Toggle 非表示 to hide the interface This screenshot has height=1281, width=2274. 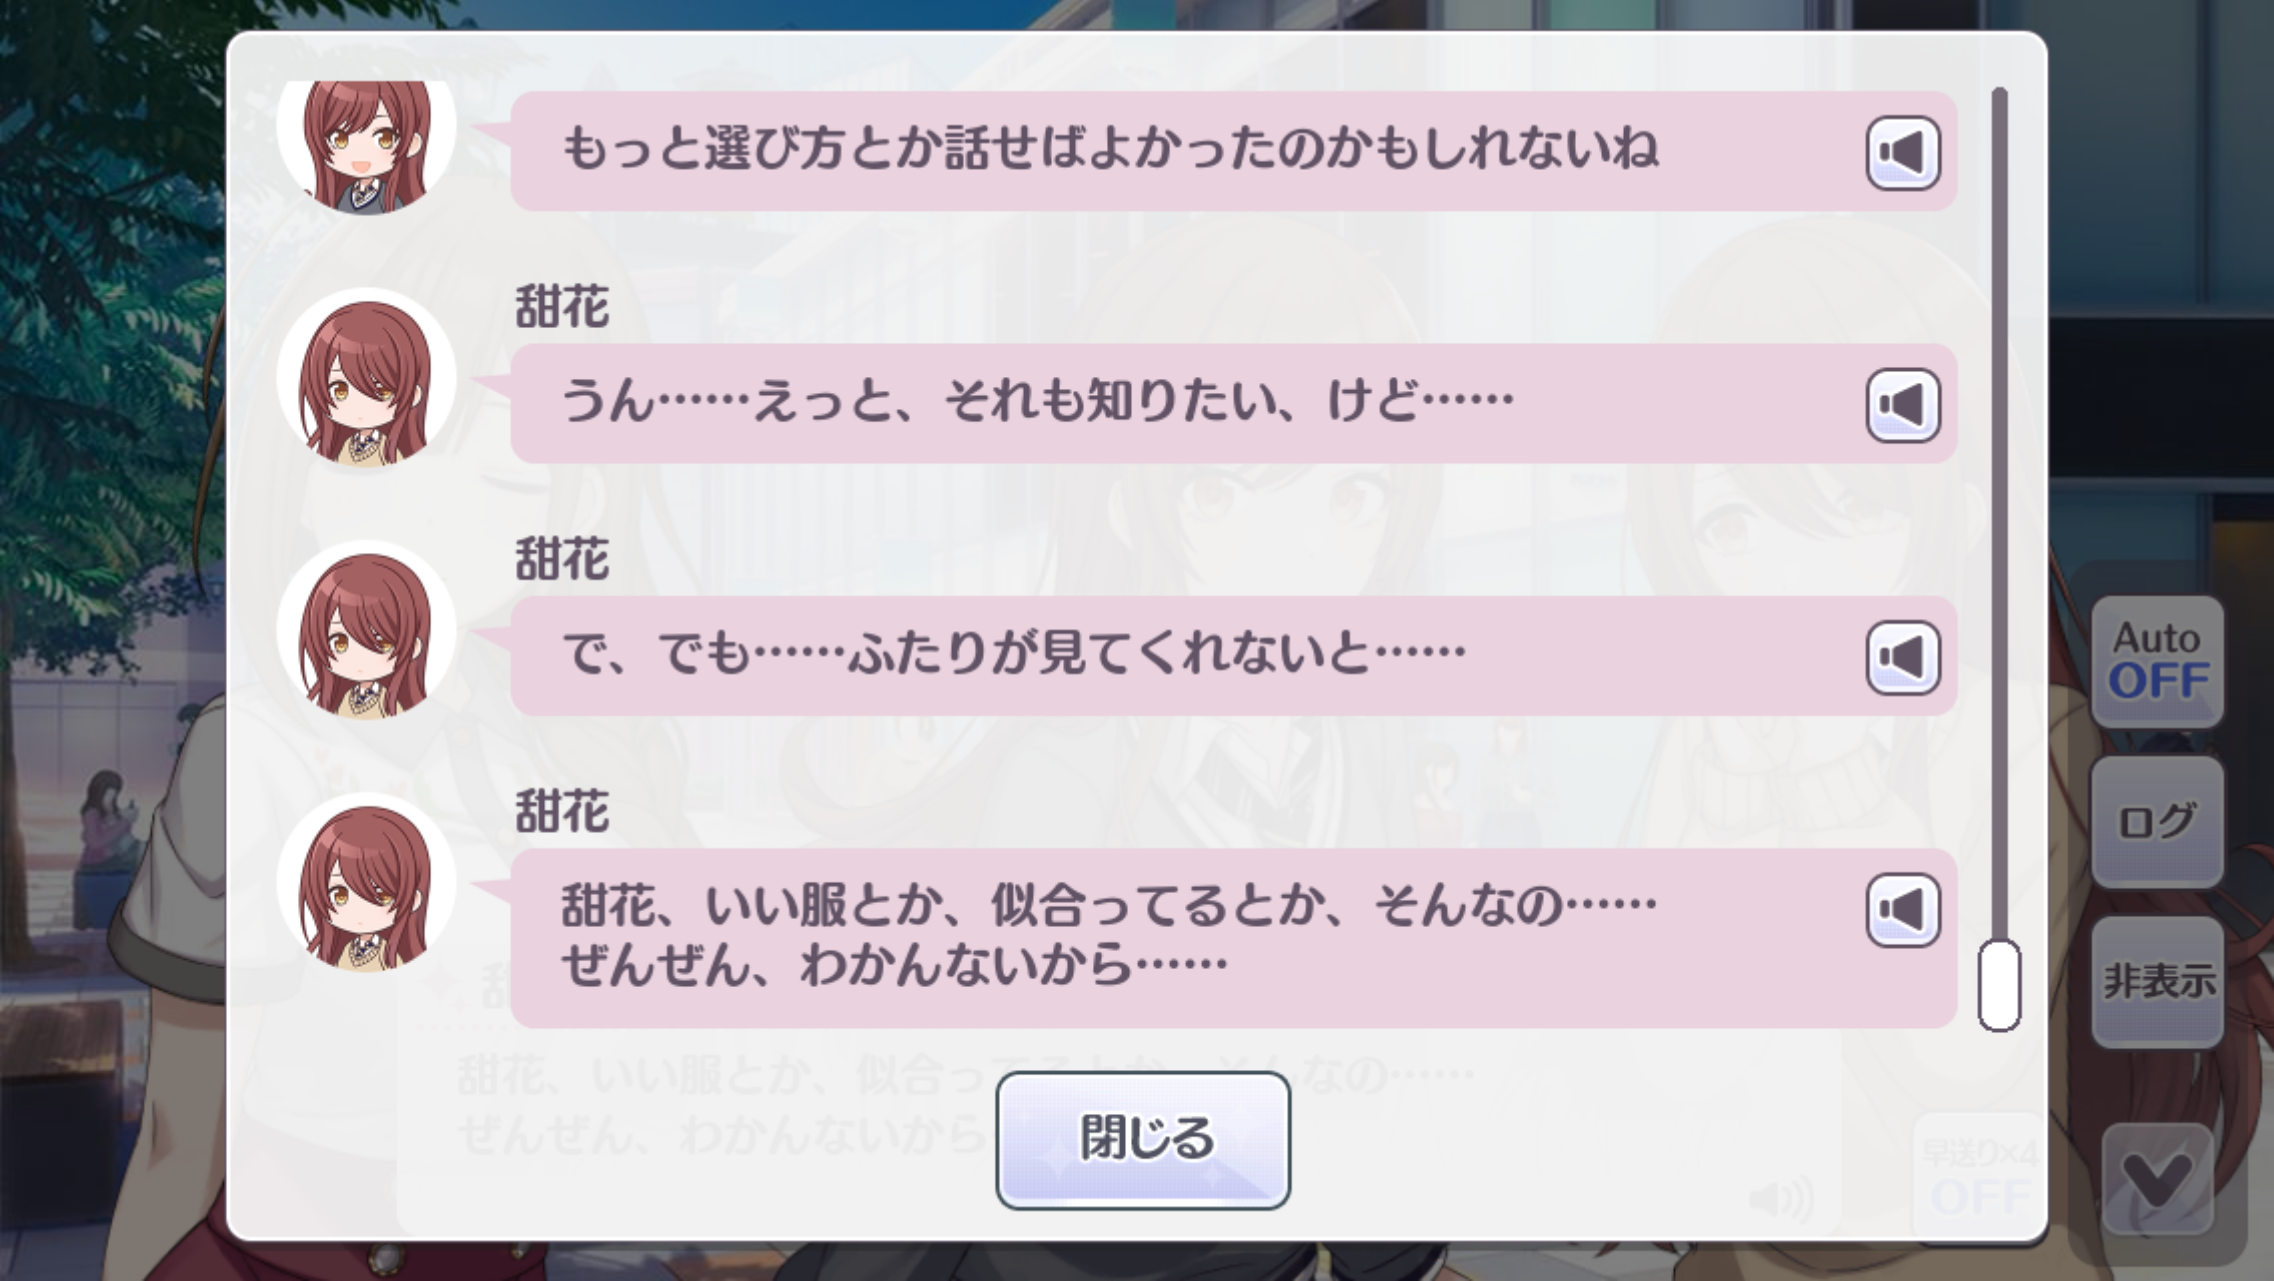click(2157, 982)
